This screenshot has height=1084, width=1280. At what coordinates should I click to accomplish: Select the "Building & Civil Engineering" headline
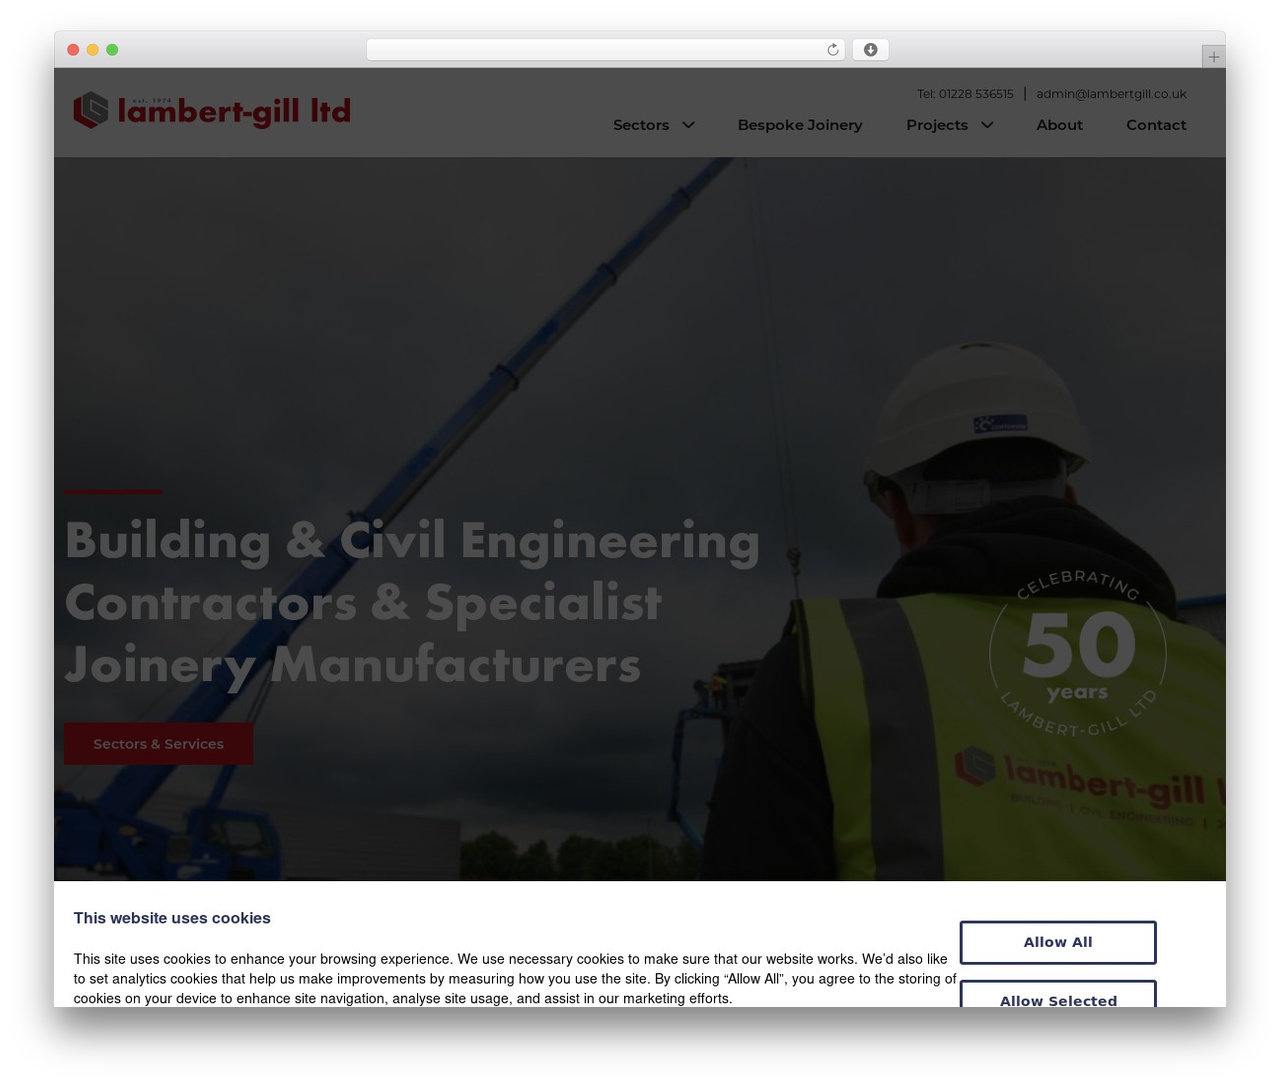[412, 541]
